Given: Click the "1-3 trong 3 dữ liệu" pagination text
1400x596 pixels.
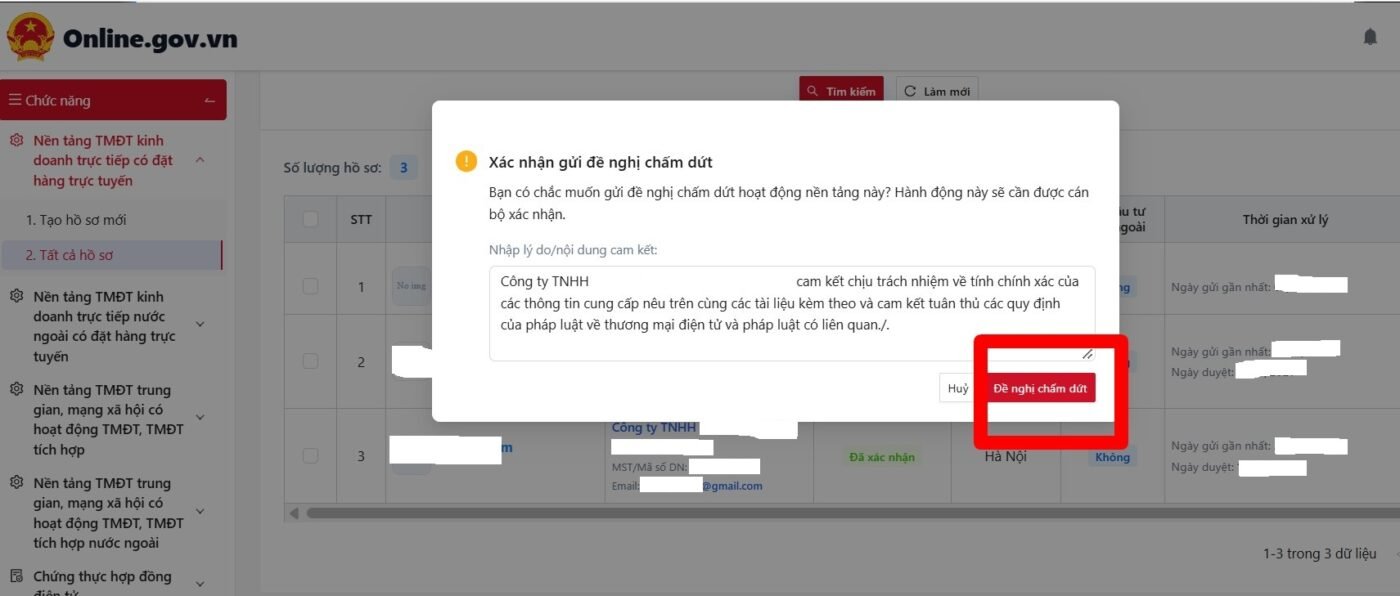Looking at the screenshot, I should point(1319,553).
